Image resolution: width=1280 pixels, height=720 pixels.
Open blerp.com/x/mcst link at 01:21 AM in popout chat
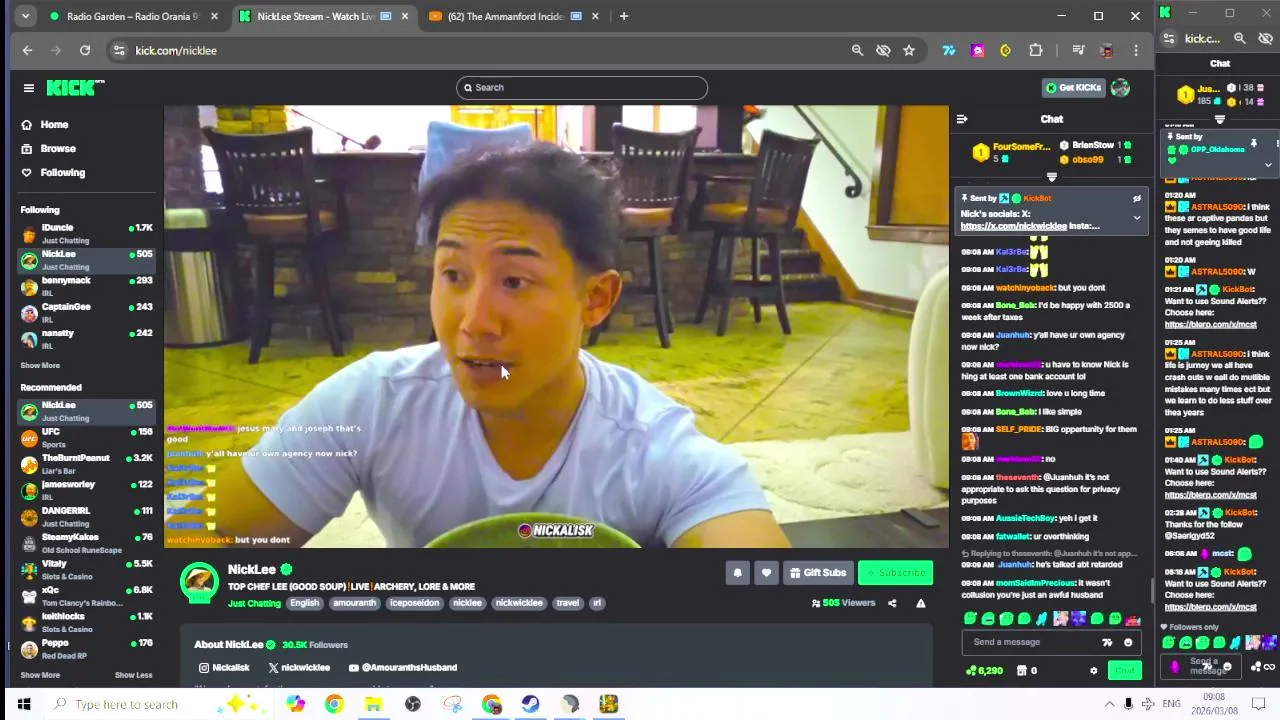click(x=1210, y=325)
